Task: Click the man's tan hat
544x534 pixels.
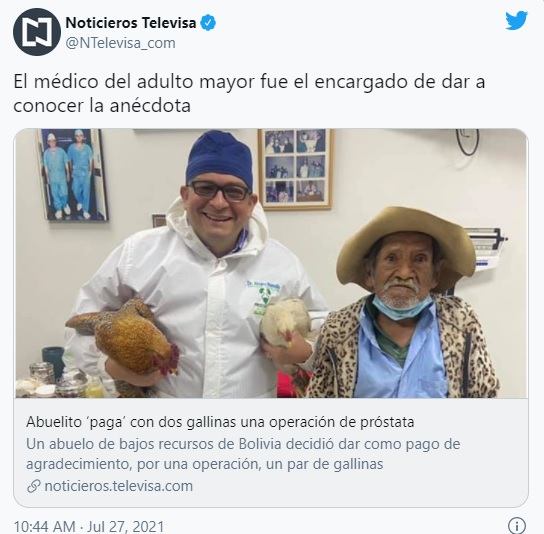Action: 405,244
